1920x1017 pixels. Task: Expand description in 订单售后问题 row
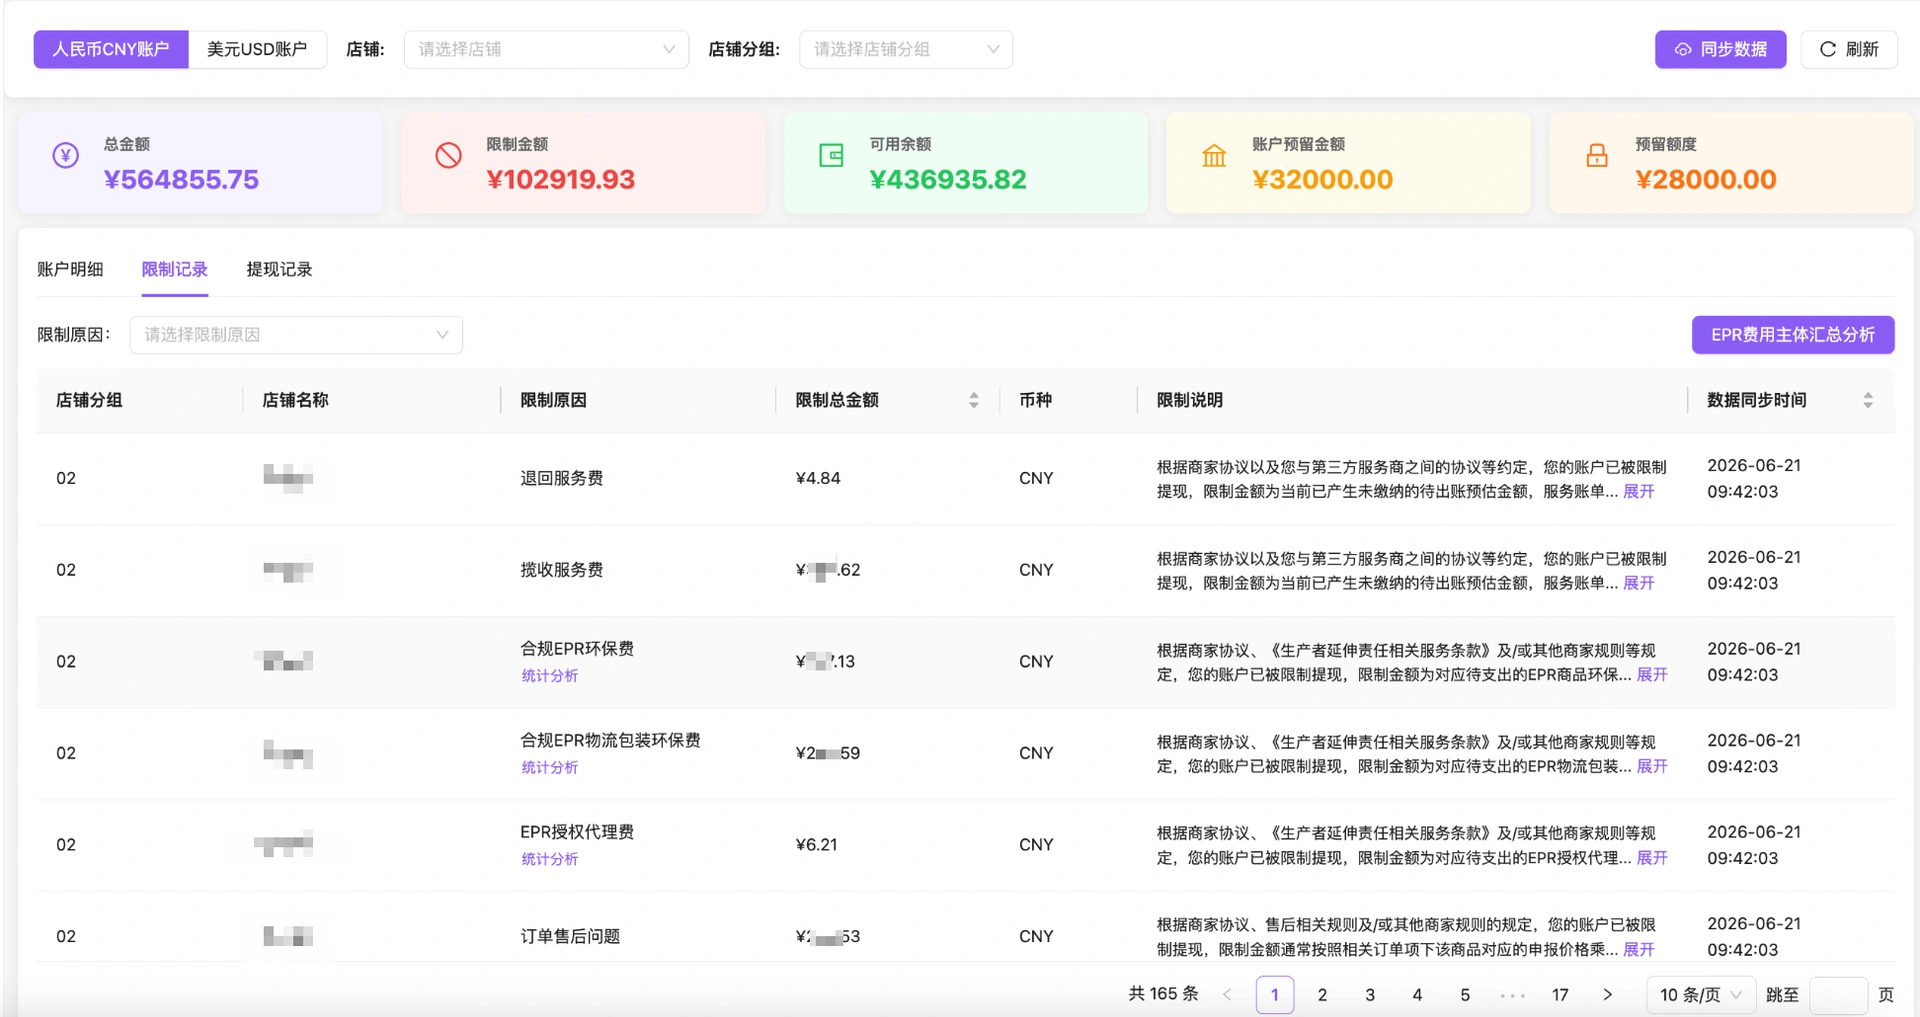(x=1638, y=950)
